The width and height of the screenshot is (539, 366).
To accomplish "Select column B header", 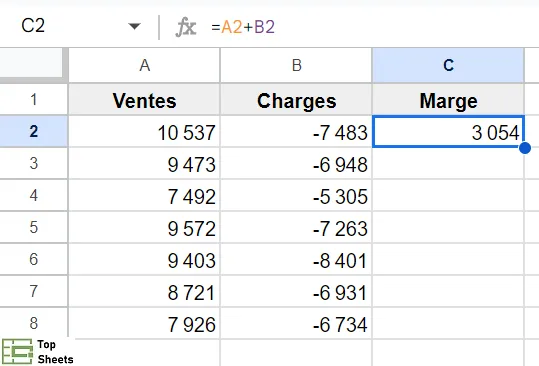I will coord(296,65).
